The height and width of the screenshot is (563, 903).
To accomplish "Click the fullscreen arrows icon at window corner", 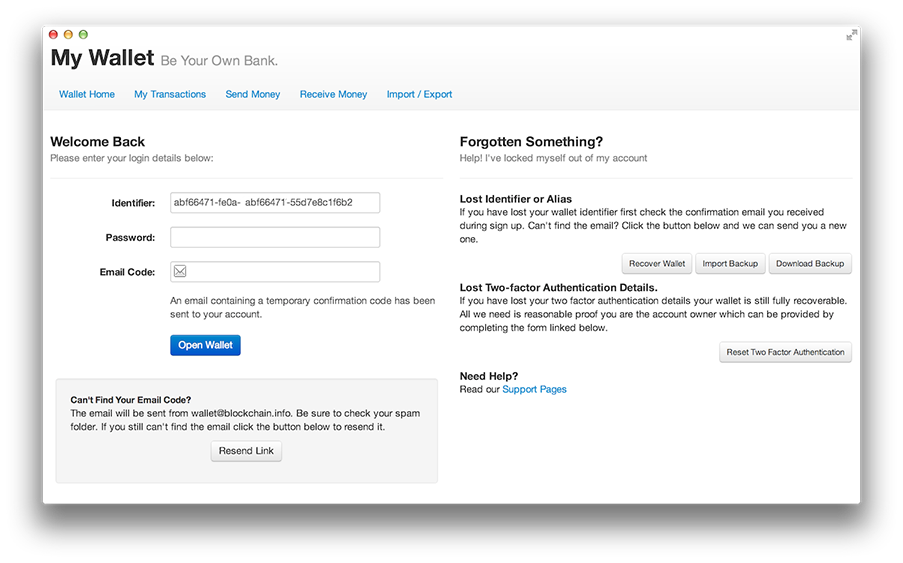I will click(x=851, y=36).
